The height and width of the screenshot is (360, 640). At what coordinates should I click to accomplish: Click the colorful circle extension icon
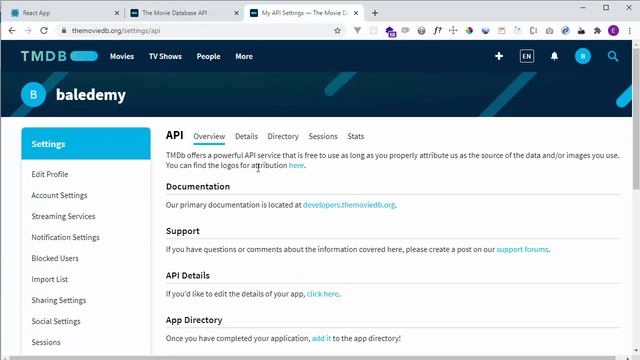pos(469,31)
